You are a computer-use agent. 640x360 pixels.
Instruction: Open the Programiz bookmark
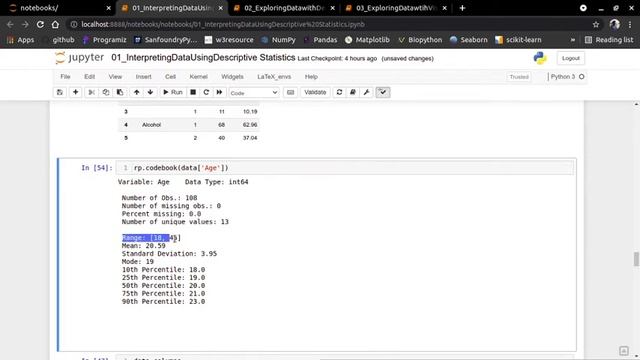[x=105, y=40]
